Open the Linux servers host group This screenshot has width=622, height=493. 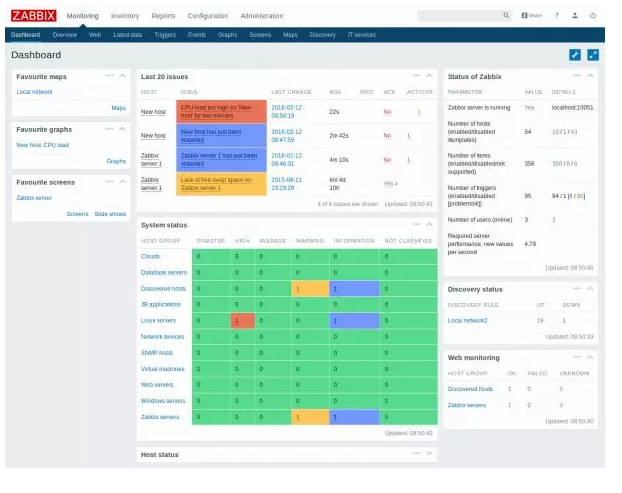158,320
